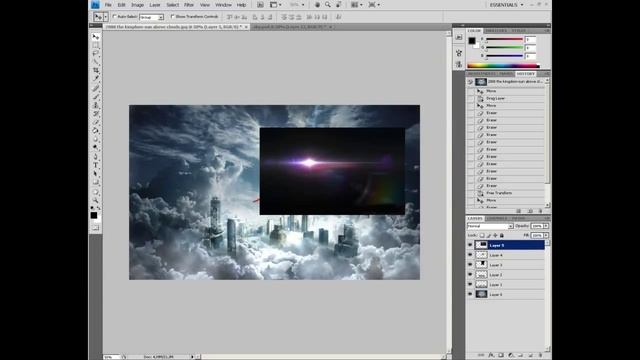Click the Hand tool in application bar
Screen dimensions: 640x360
coord(318,5)
